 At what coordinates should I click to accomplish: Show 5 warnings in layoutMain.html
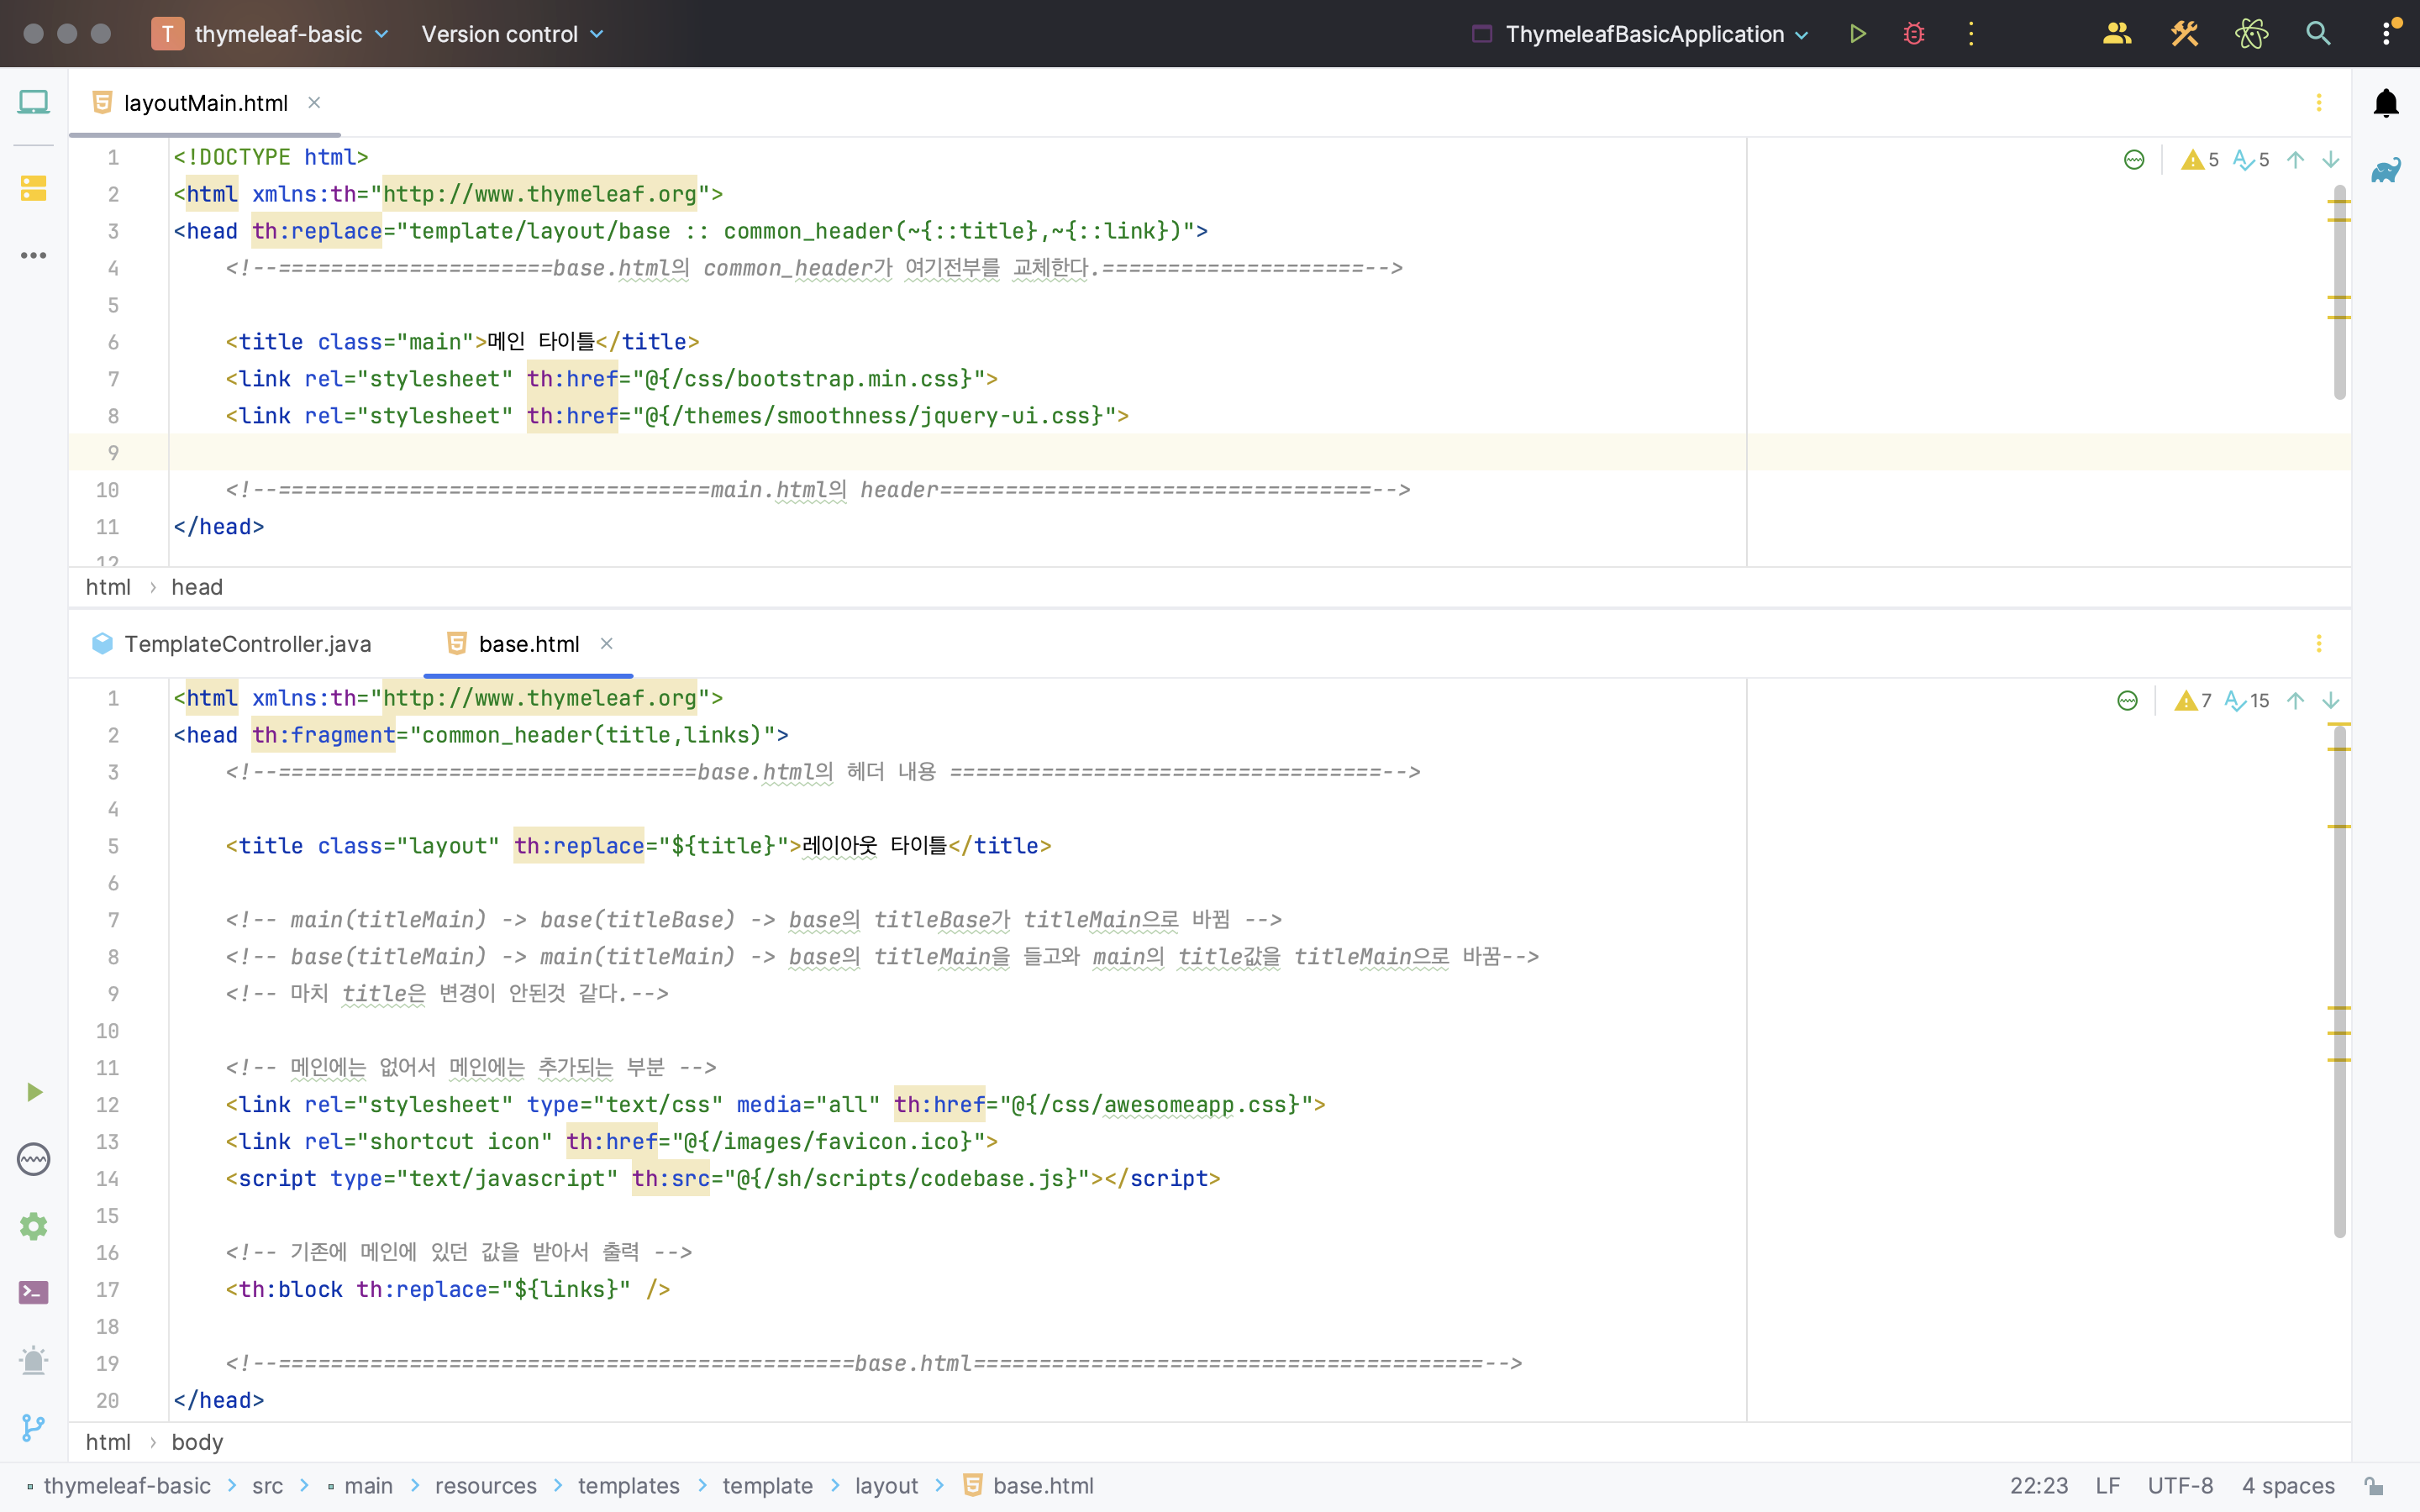[x=2199, y=160]
